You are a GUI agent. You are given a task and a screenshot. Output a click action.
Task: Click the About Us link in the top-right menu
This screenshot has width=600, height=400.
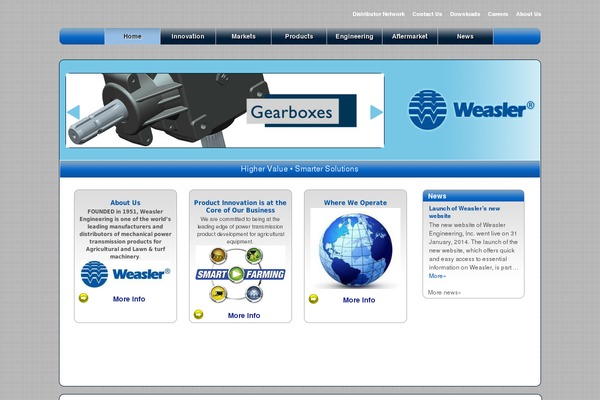coord(528,14)
